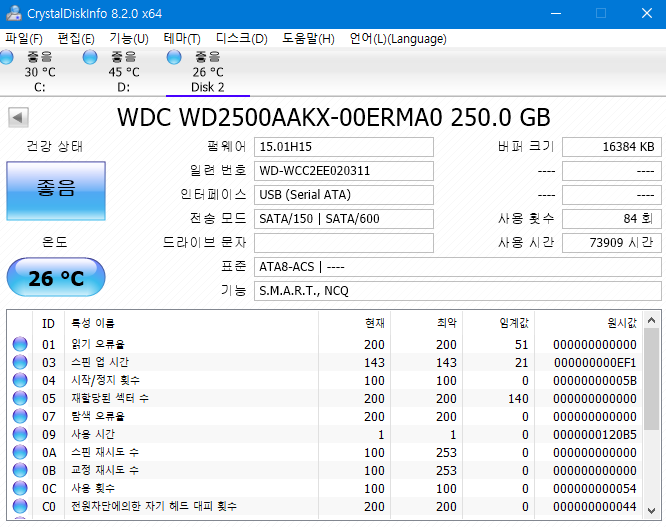The image size is (666, 527).
Task: Click raw value 0000000120B5
Action: click(595, 435)
